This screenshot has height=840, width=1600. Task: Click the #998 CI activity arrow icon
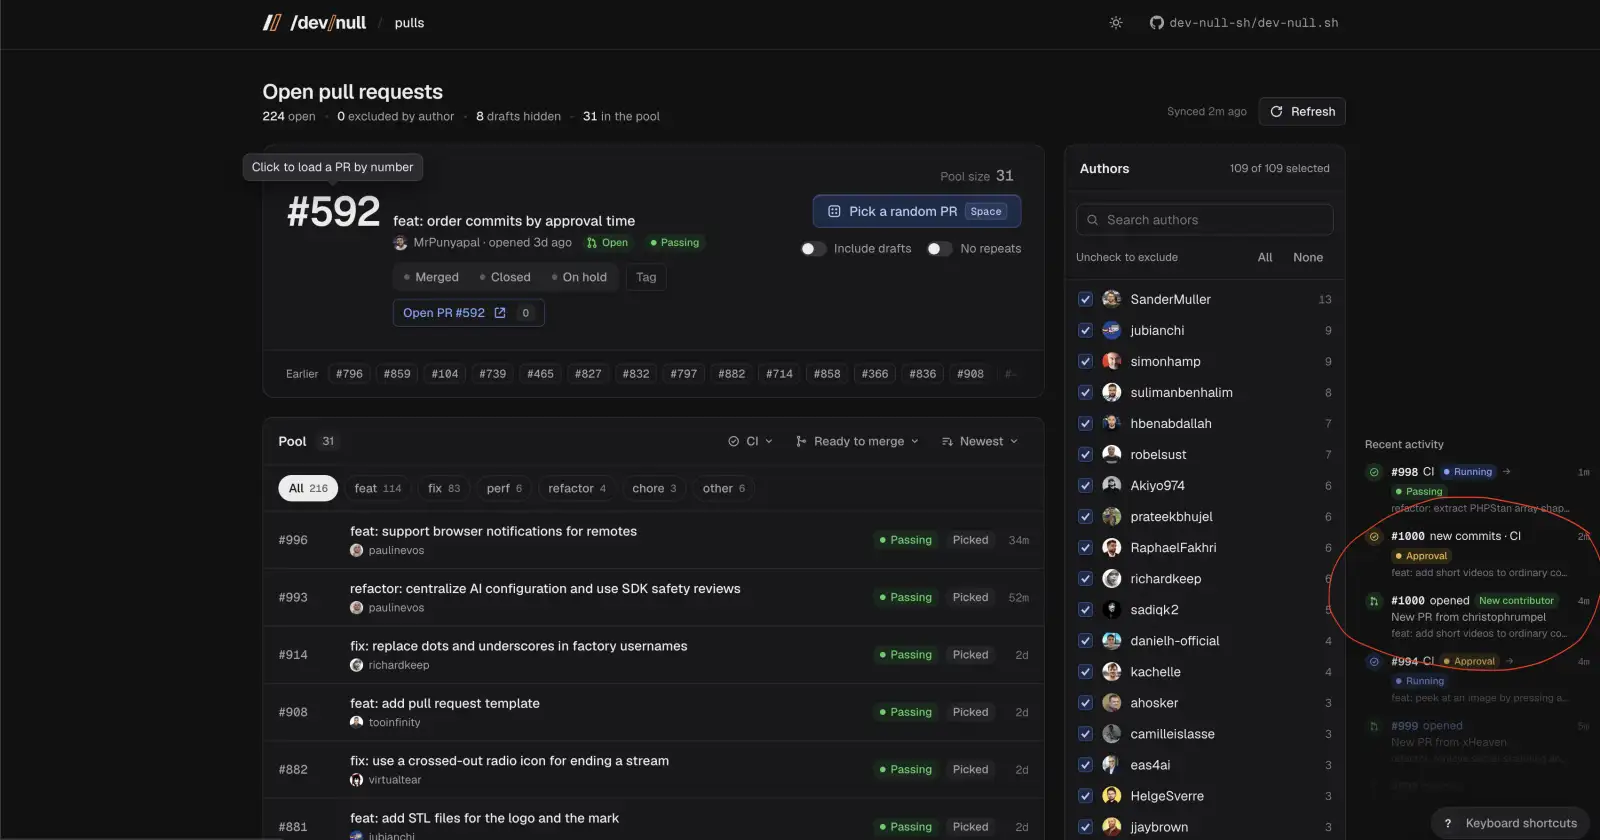point(1507,472)
